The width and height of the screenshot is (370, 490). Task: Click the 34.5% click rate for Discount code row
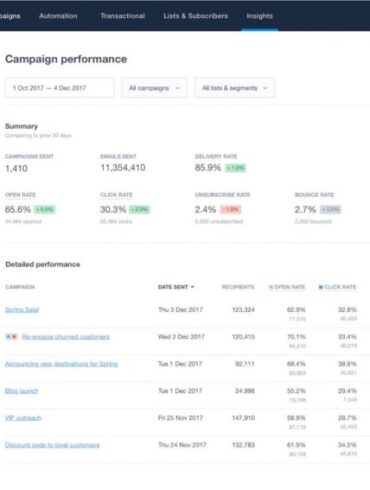(347, 445)
